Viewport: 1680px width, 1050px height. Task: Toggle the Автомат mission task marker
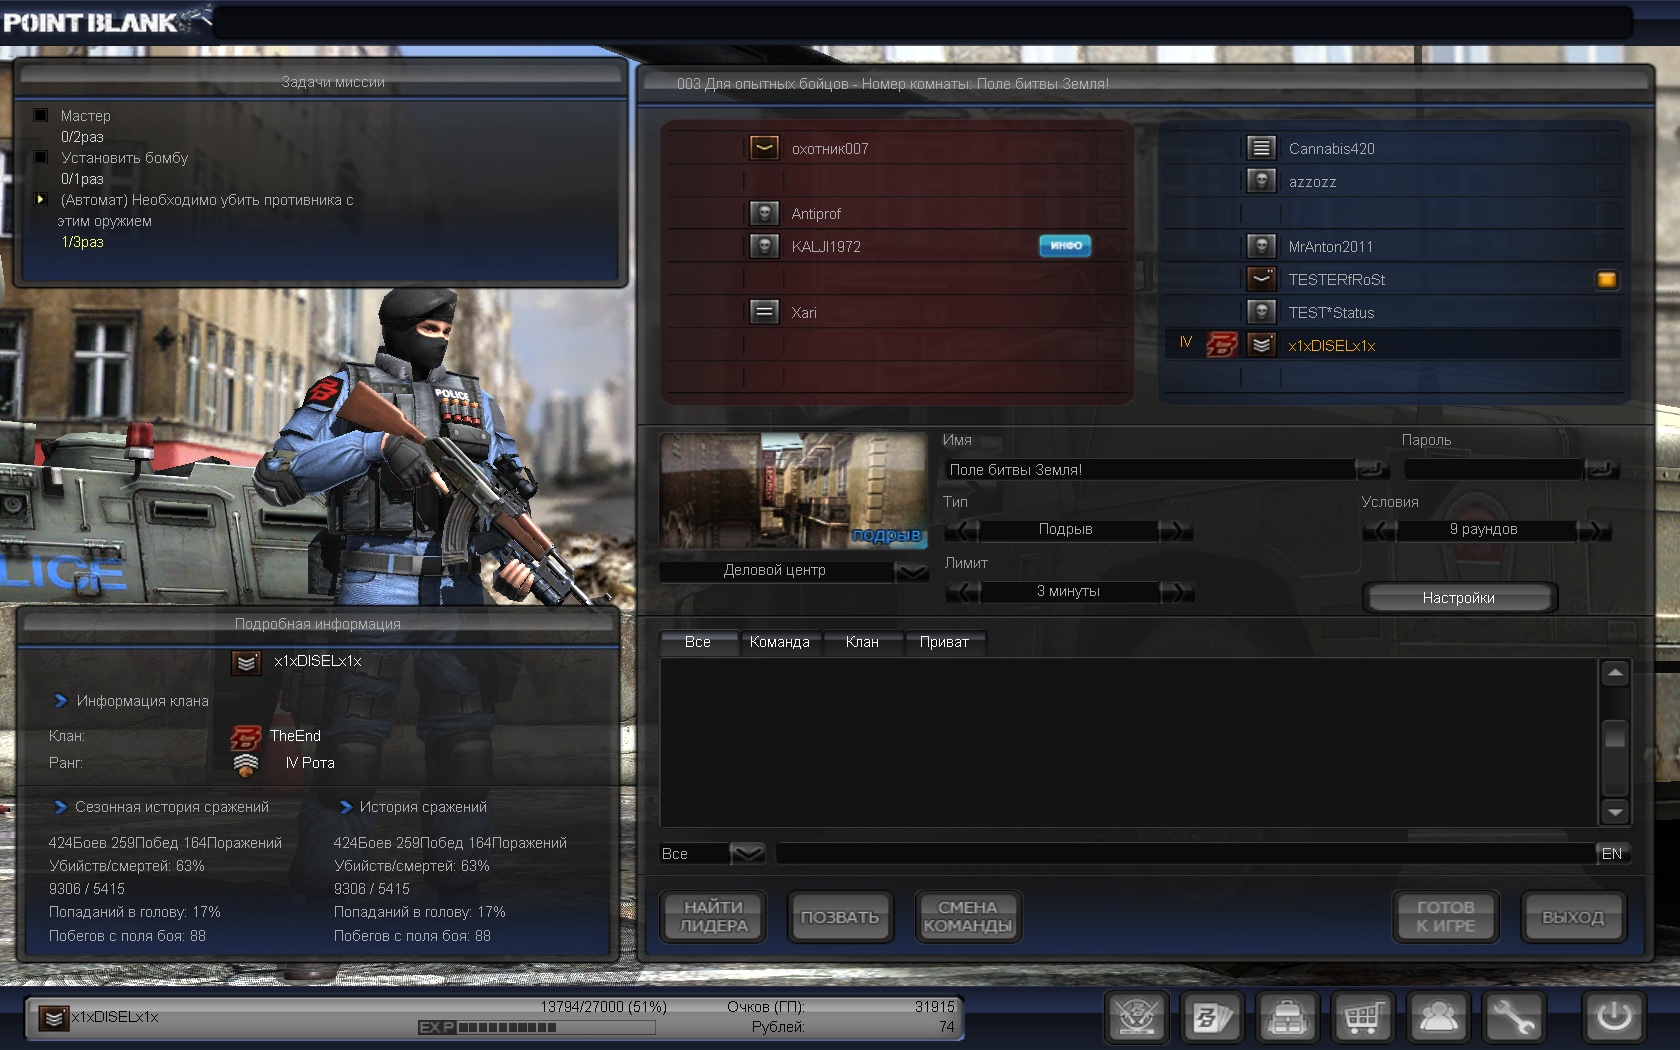coord(41,199)
